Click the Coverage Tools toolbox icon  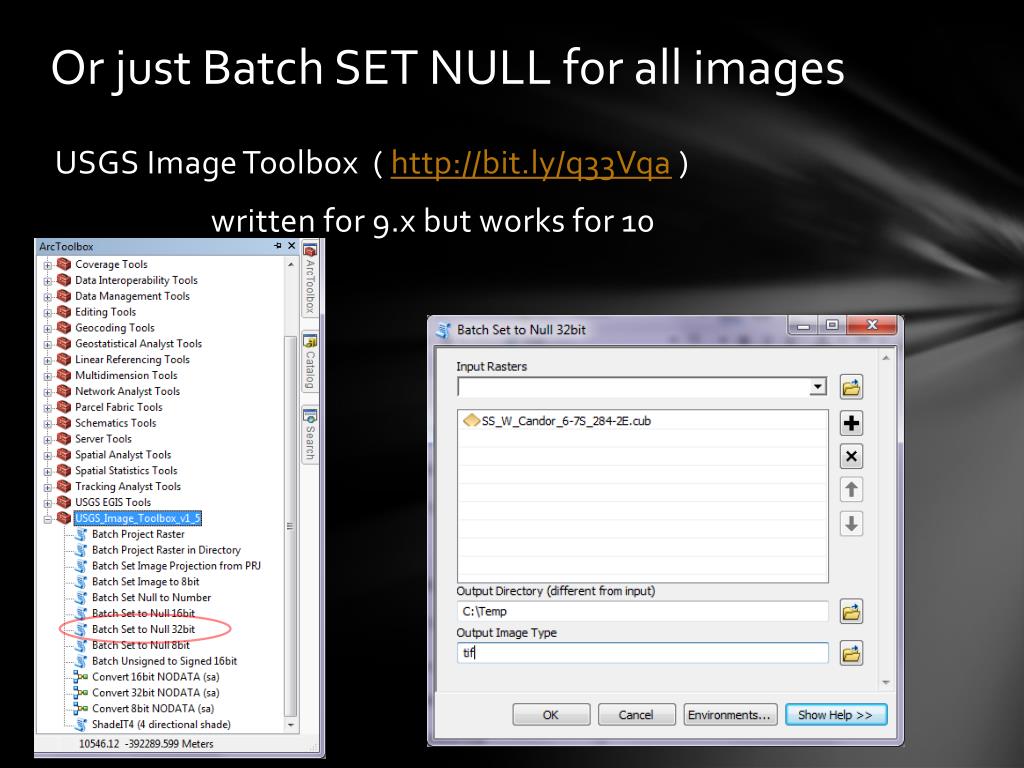point(64,264)
